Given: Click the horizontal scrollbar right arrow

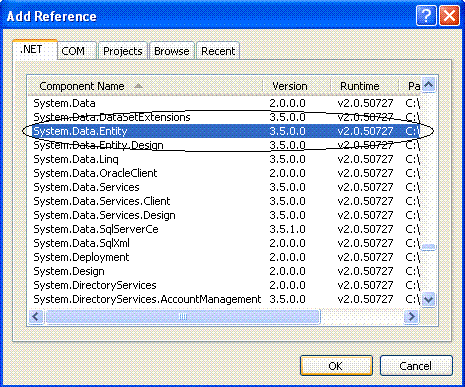Looking at the screenshot, I should (x=412, y=316).
